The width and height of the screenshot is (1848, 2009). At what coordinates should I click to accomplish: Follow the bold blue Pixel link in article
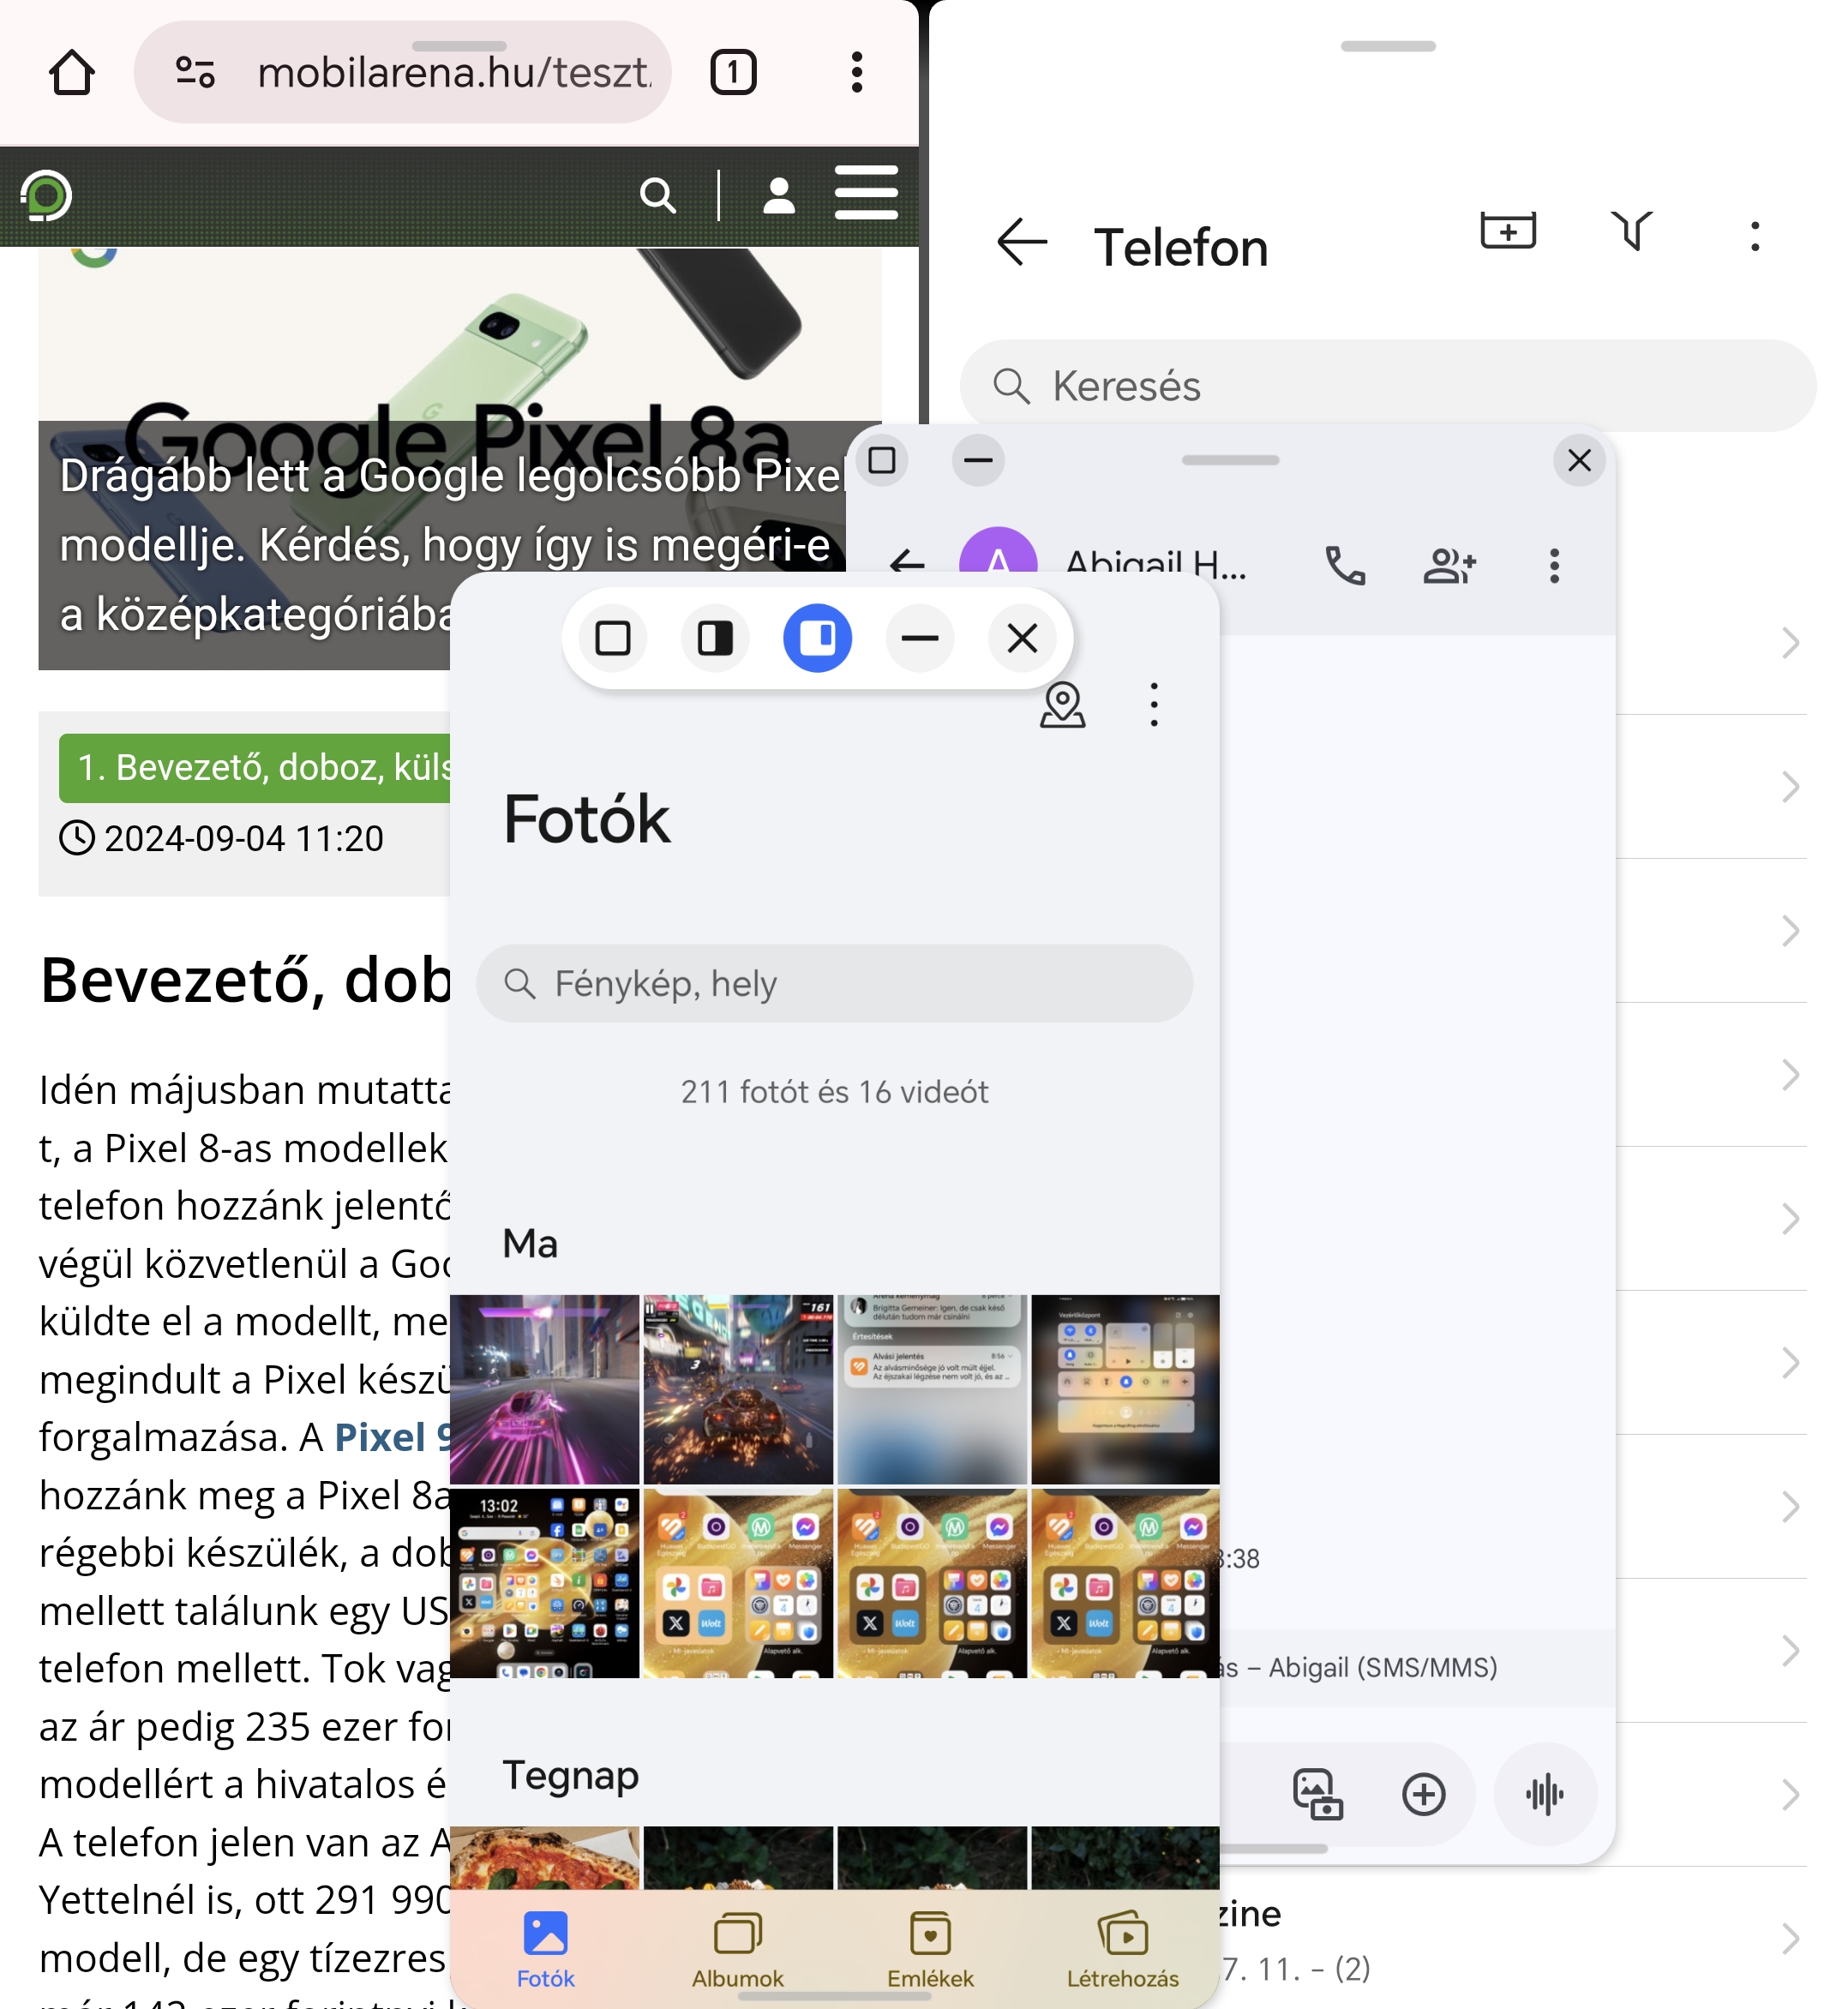click(392, 1437)
